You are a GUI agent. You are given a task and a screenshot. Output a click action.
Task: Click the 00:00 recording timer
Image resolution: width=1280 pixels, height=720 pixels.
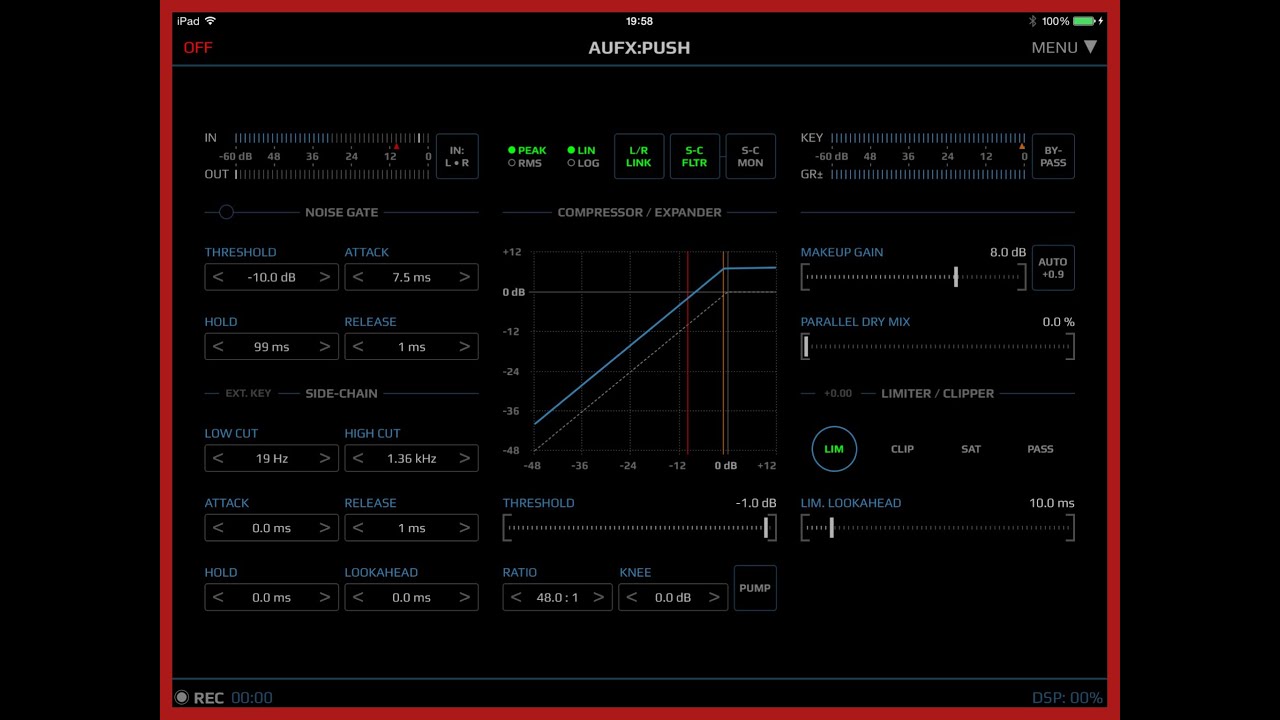[251, 698]
